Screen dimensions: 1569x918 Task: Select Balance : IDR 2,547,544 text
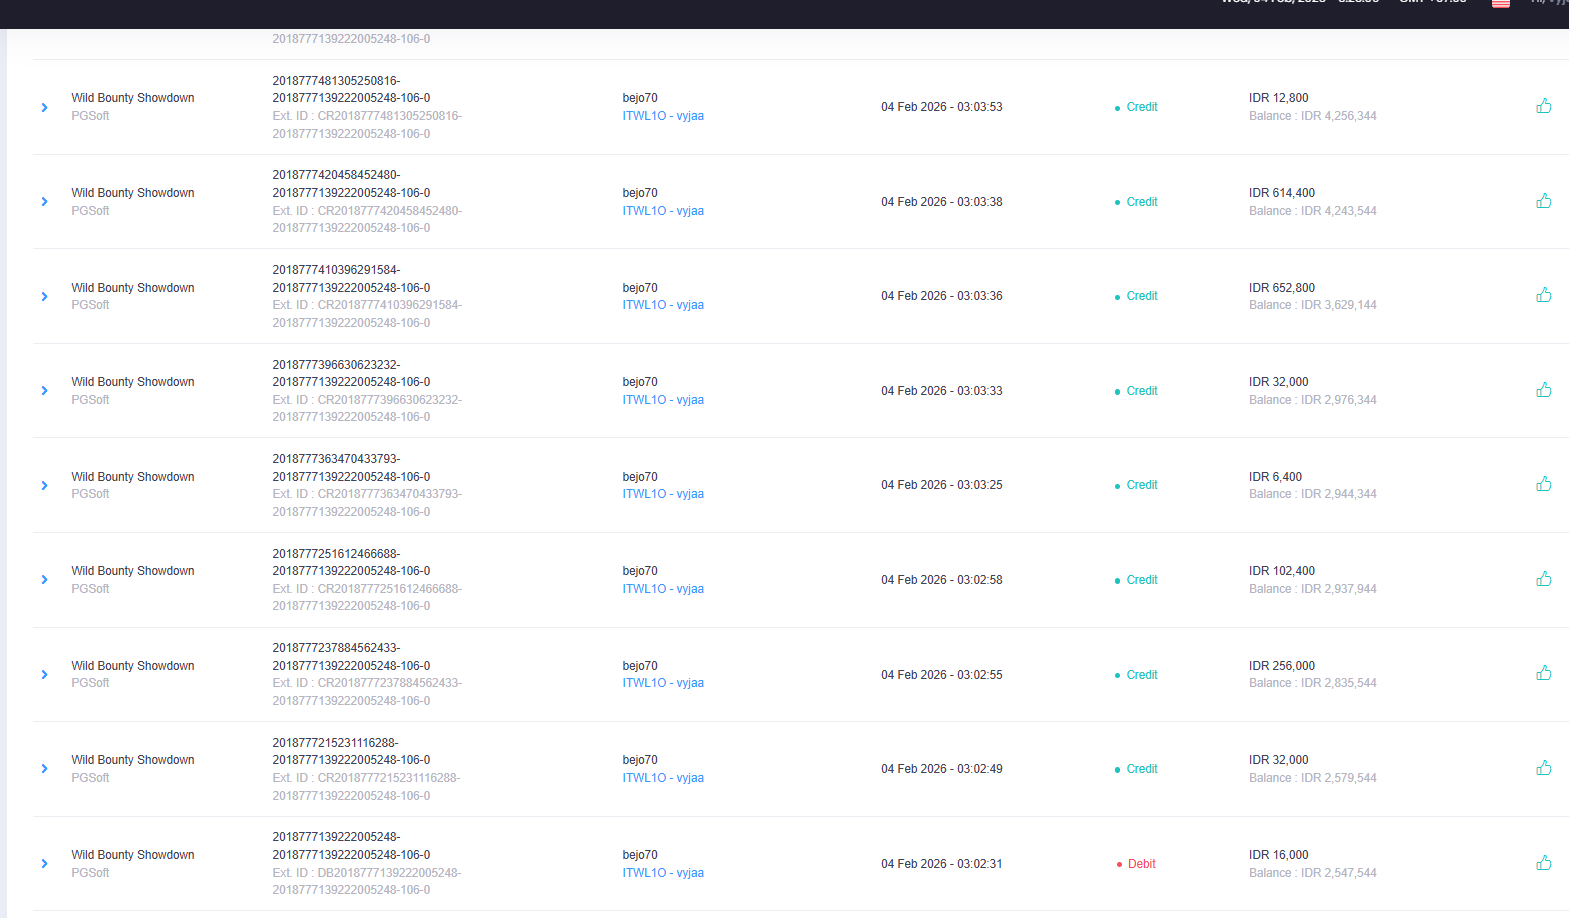(1312, 873)
